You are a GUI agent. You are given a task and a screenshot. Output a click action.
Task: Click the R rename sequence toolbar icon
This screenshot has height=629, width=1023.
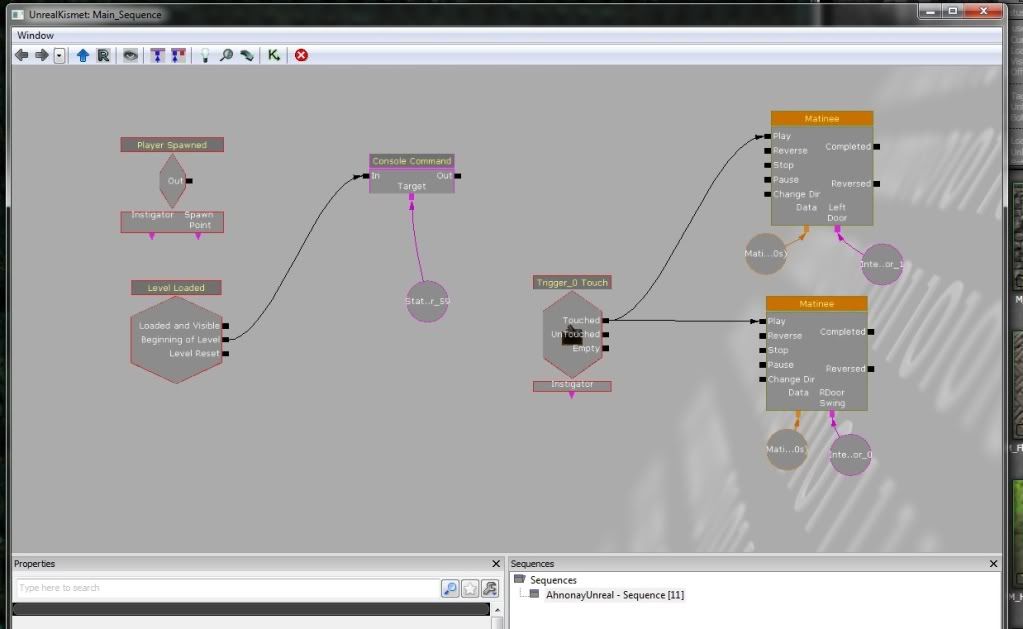coord(103,55)
